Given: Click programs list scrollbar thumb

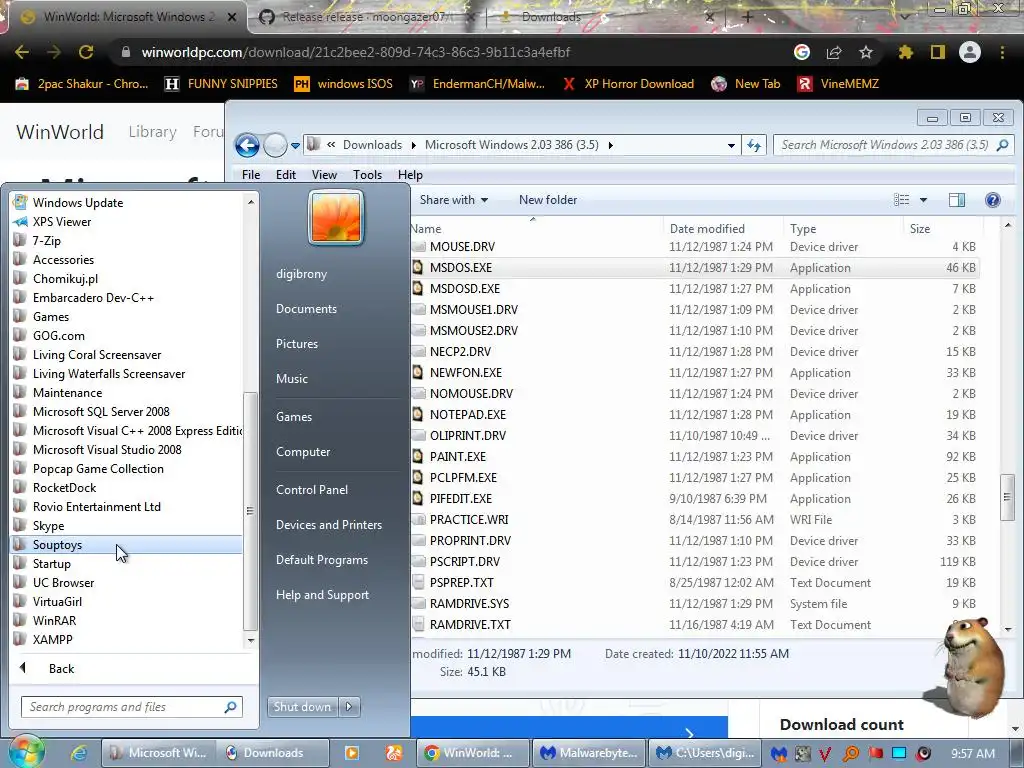Looking at the screenshot, I should coord(250,511).
